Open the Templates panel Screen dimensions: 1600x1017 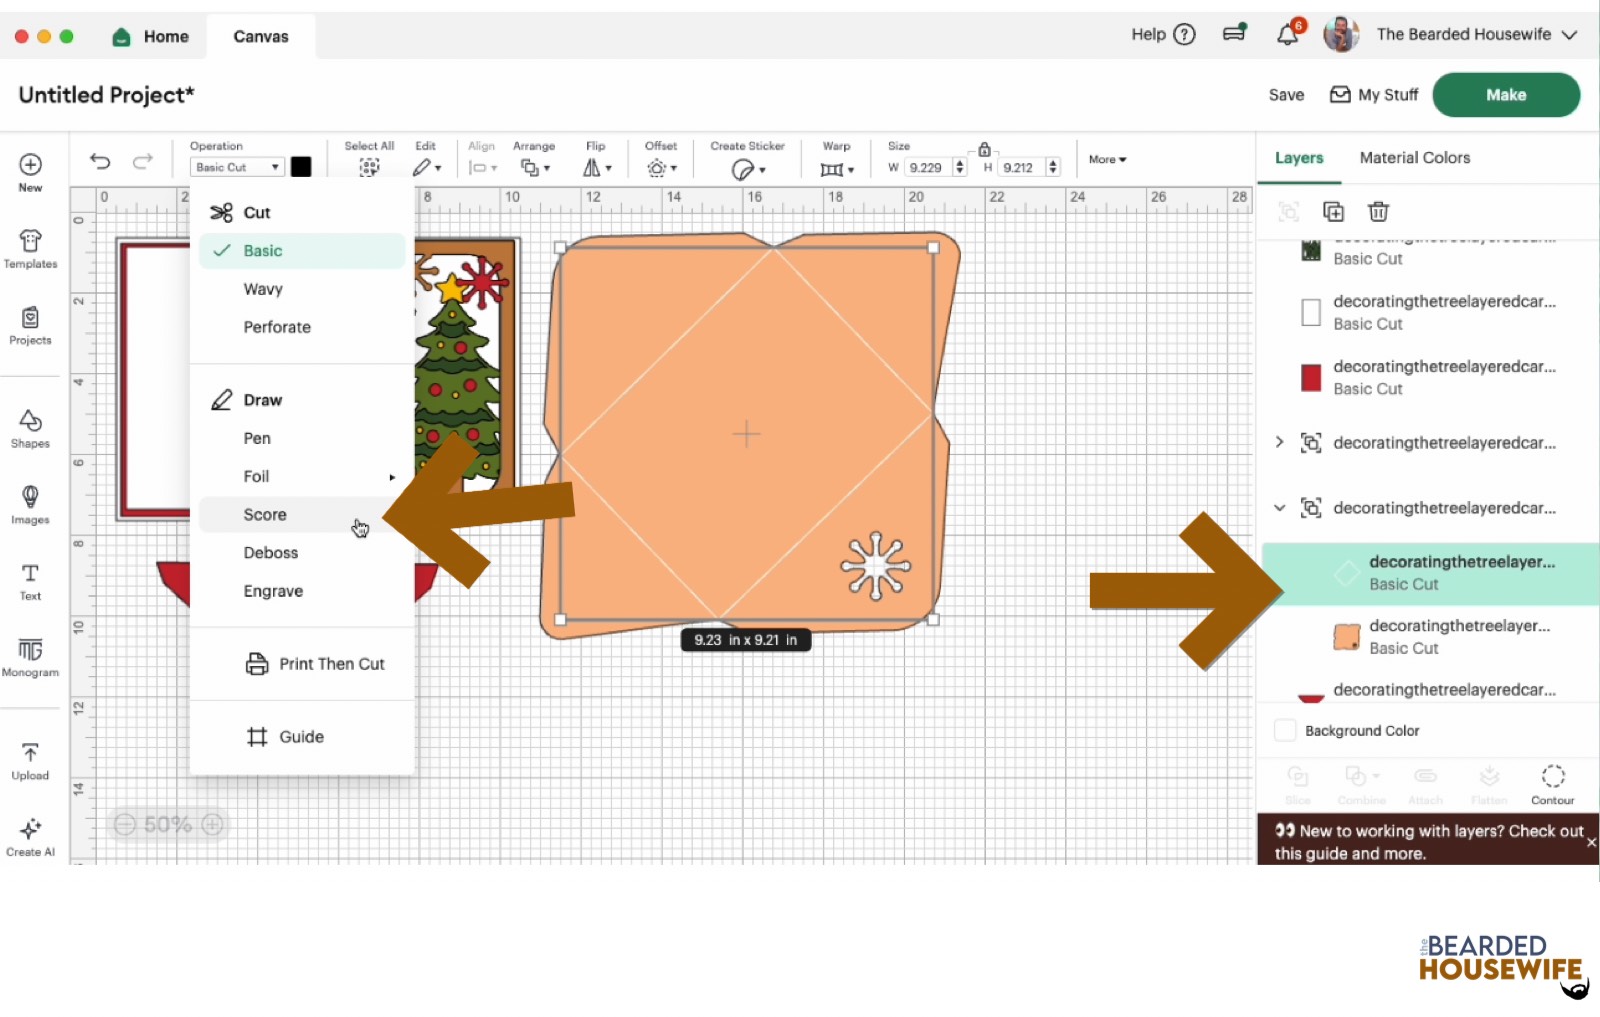pyautogui.click(x=30, y=248)
